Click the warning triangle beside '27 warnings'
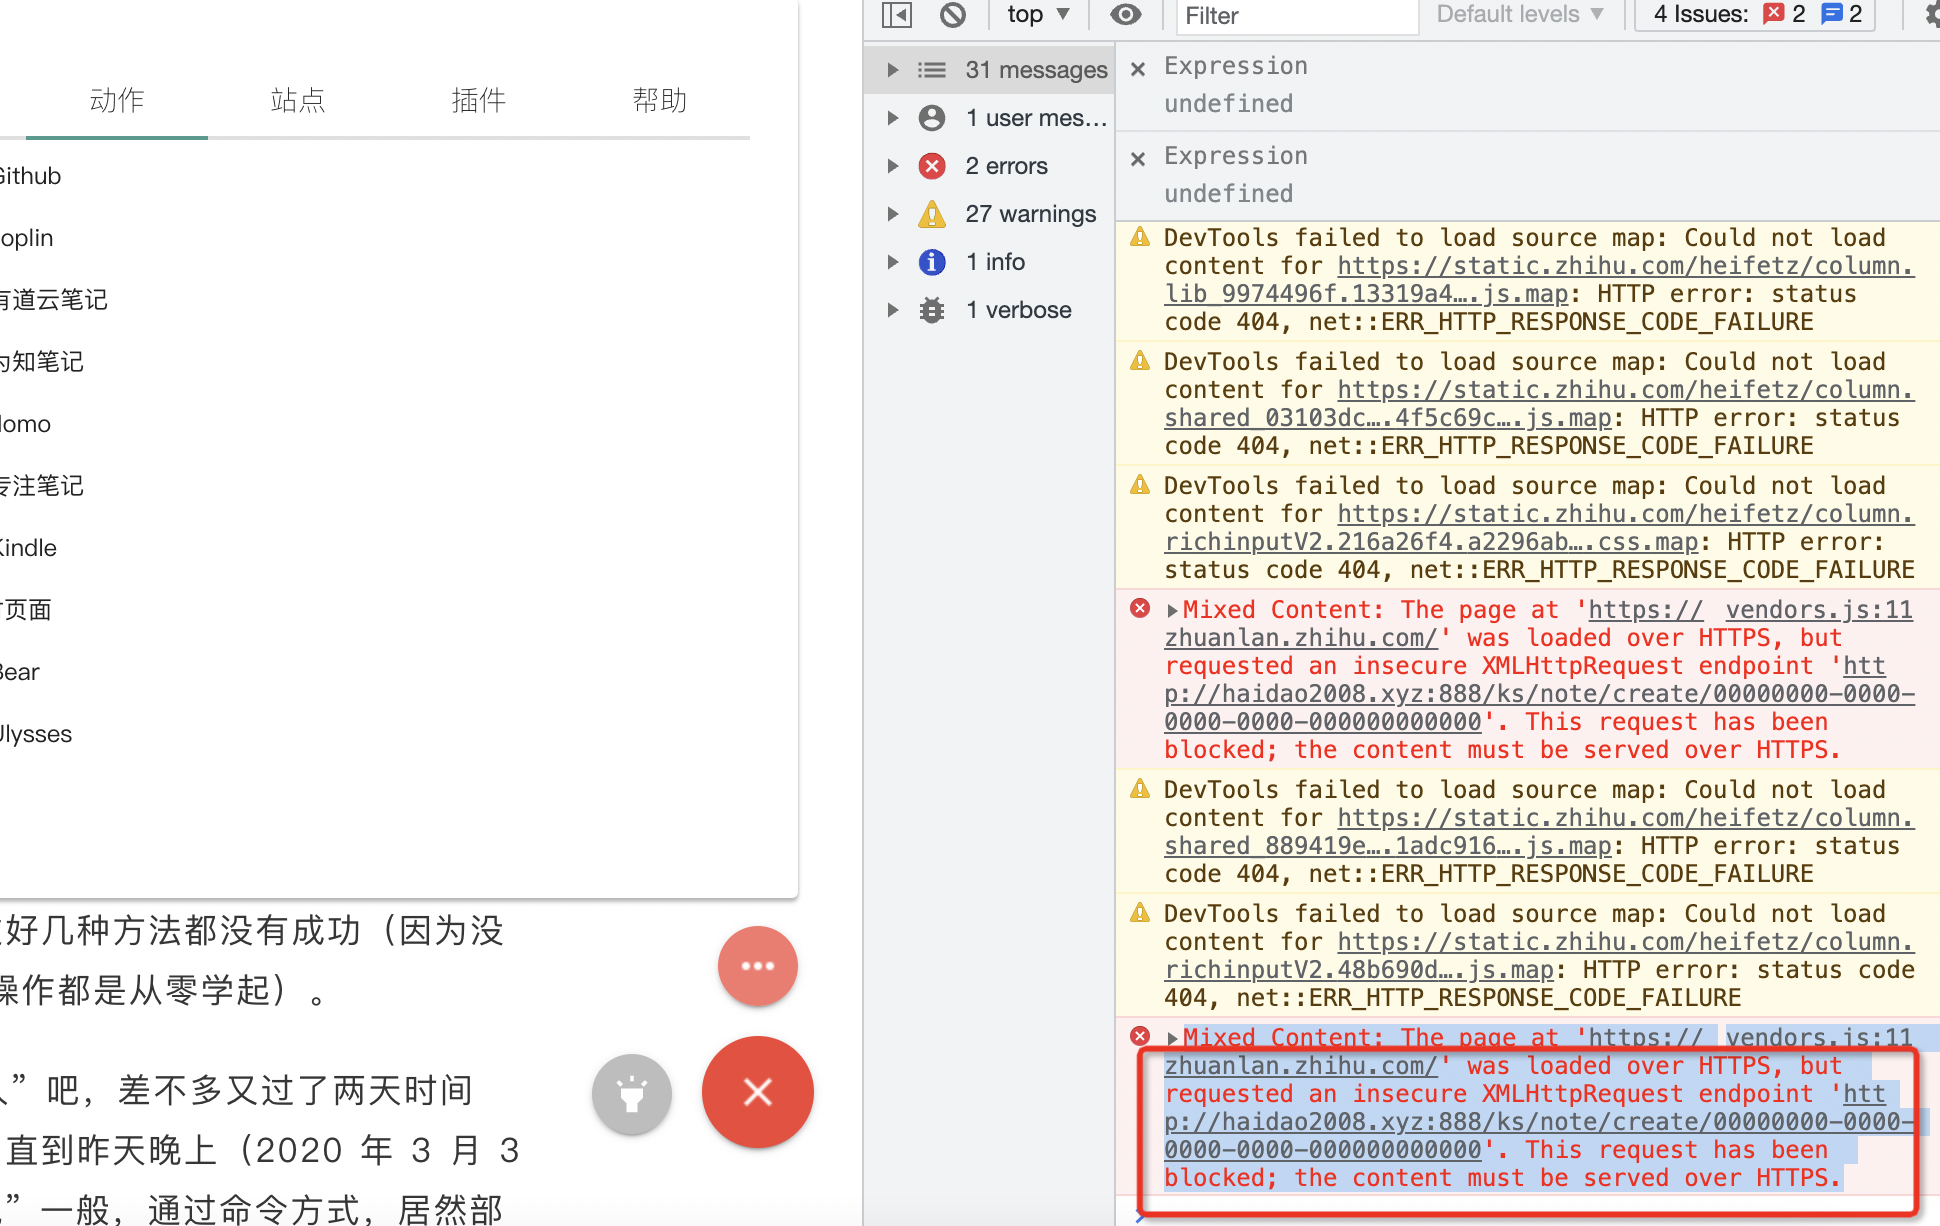Viewport: 1940px width, 1226px height. pyautogui.click(x=931, y=213)
